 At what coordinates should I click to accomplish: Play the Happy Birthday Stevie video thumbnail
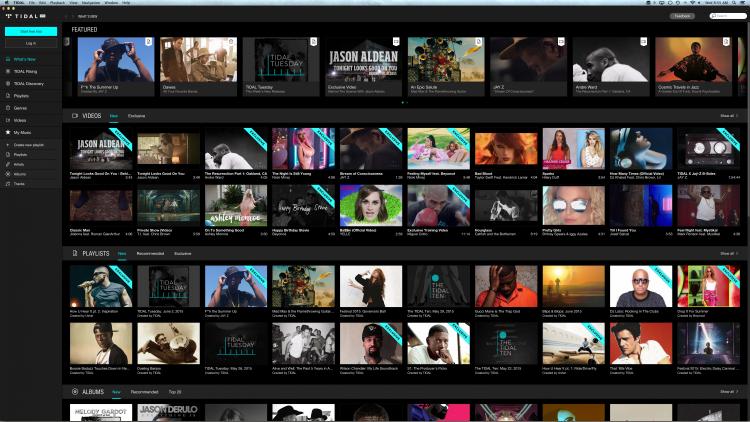[x=303, y=206]
